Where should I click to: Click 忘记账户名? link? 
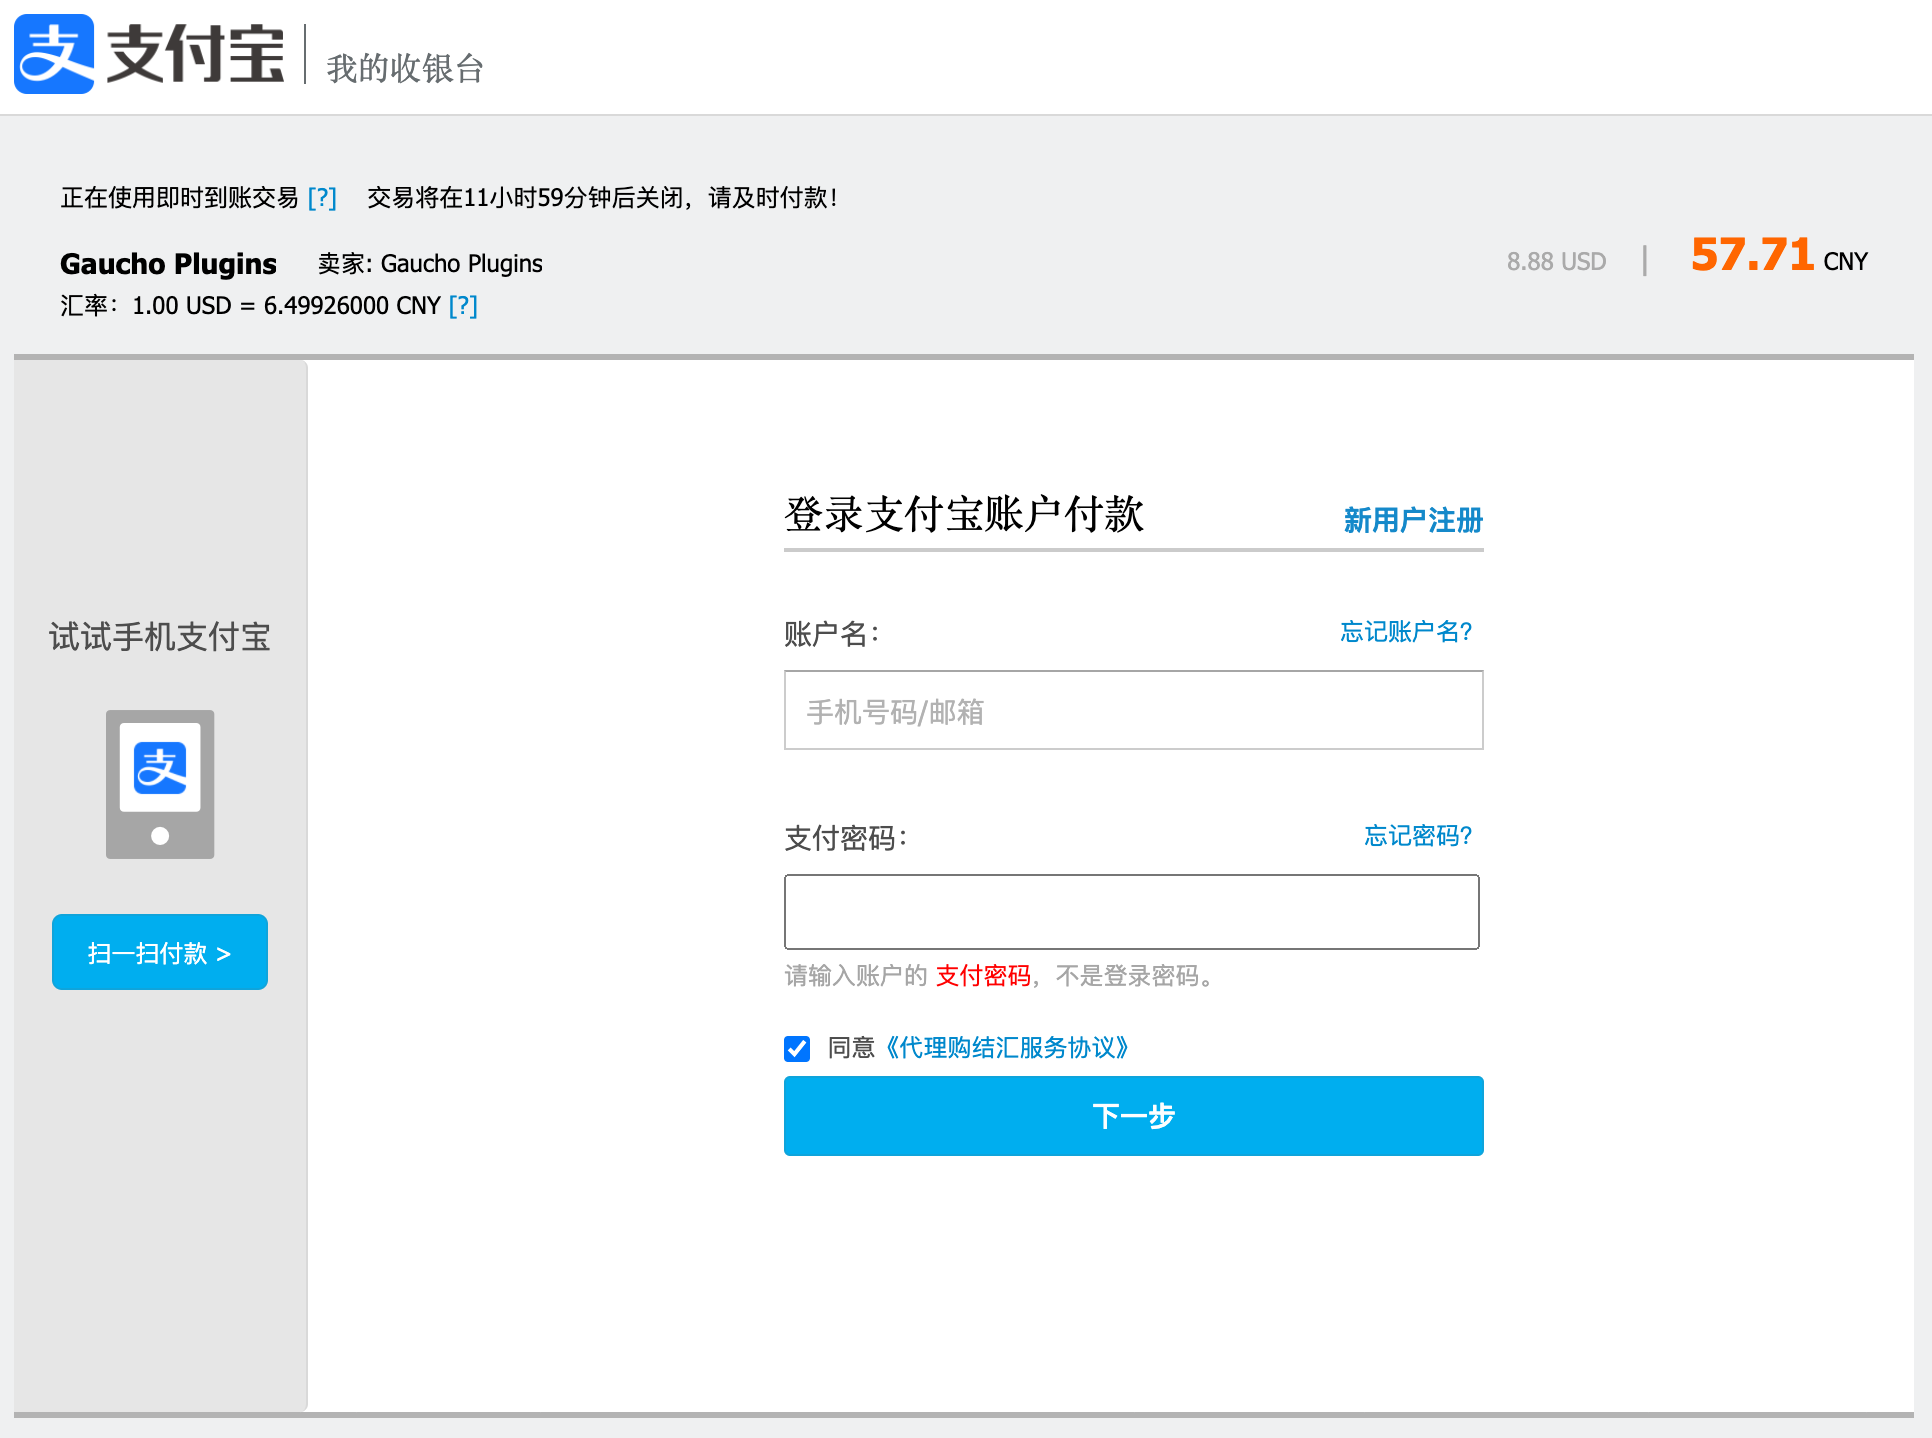pos(1406,632)
